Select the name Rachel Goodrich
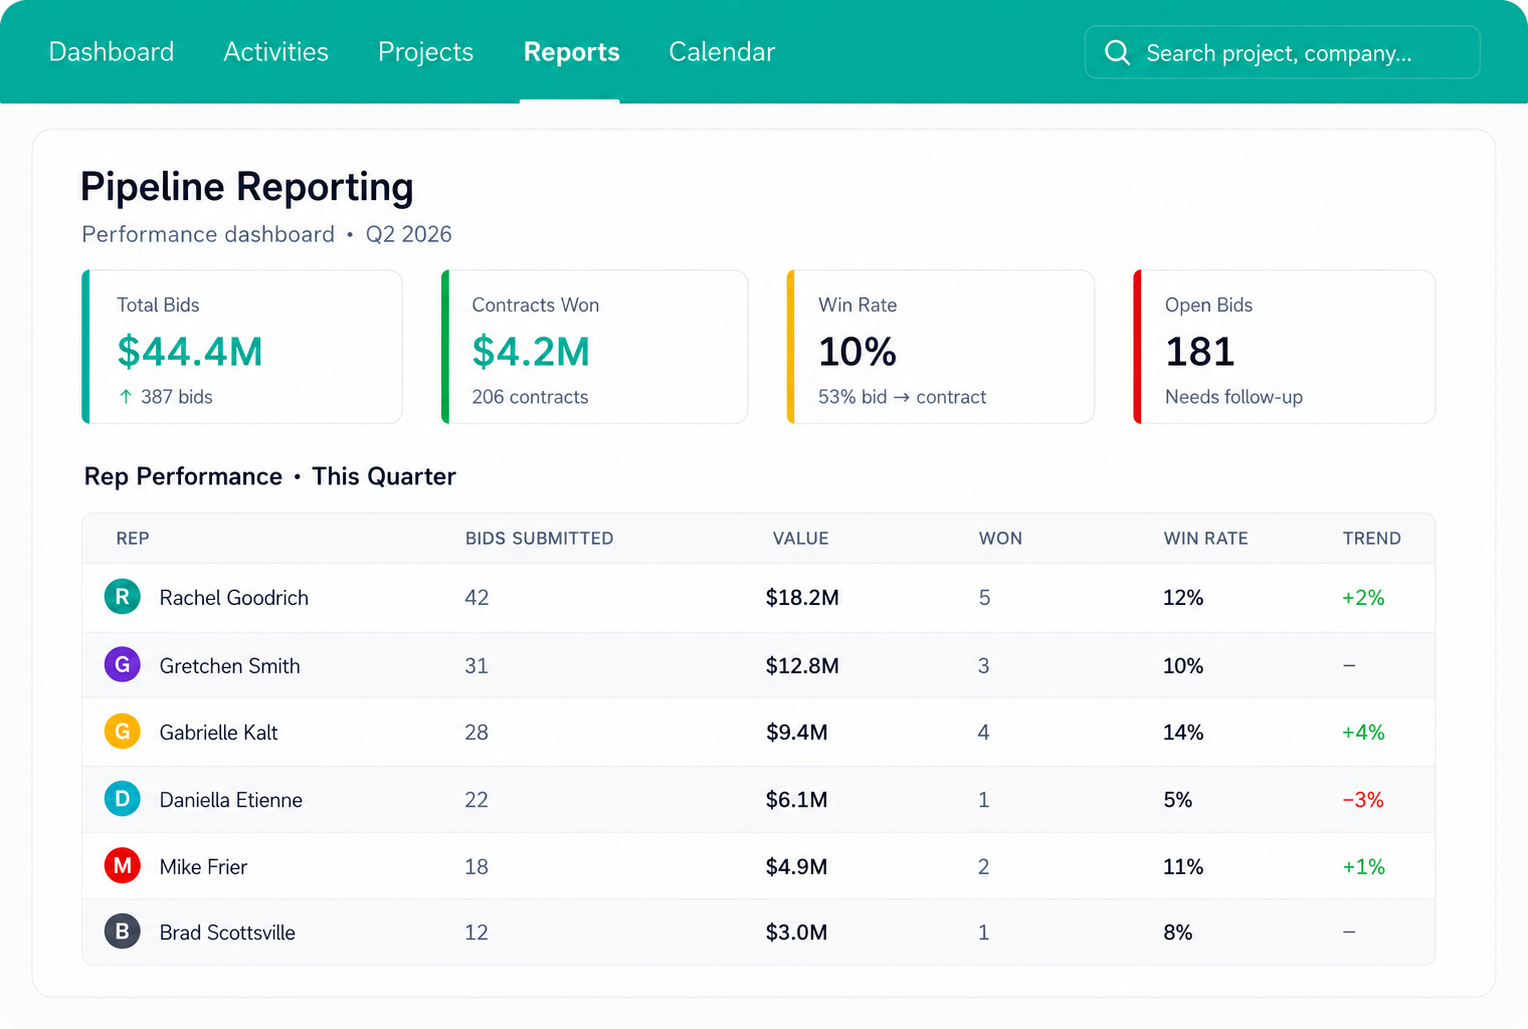Viewport: 1528px width, 1029px height. (234, 598)
